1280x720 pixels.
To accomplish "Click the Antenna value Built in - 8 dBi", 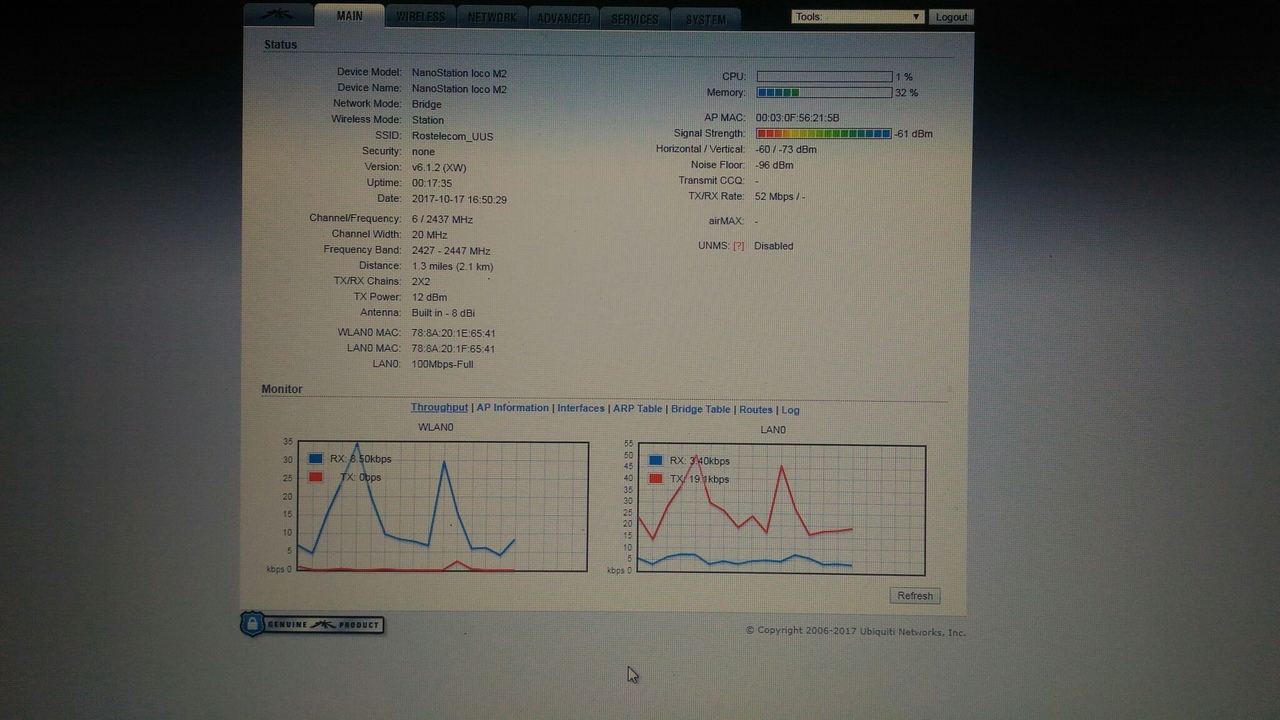I will [x=443, y=313].
